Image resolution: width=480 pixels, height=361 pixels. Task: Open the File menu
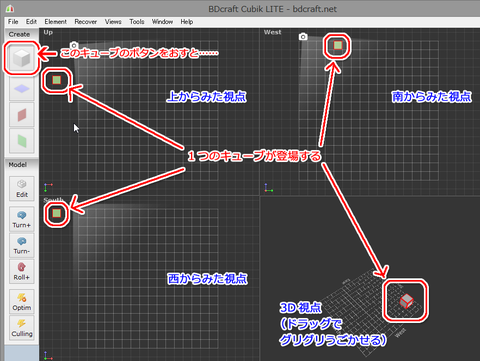pos(13,22)
